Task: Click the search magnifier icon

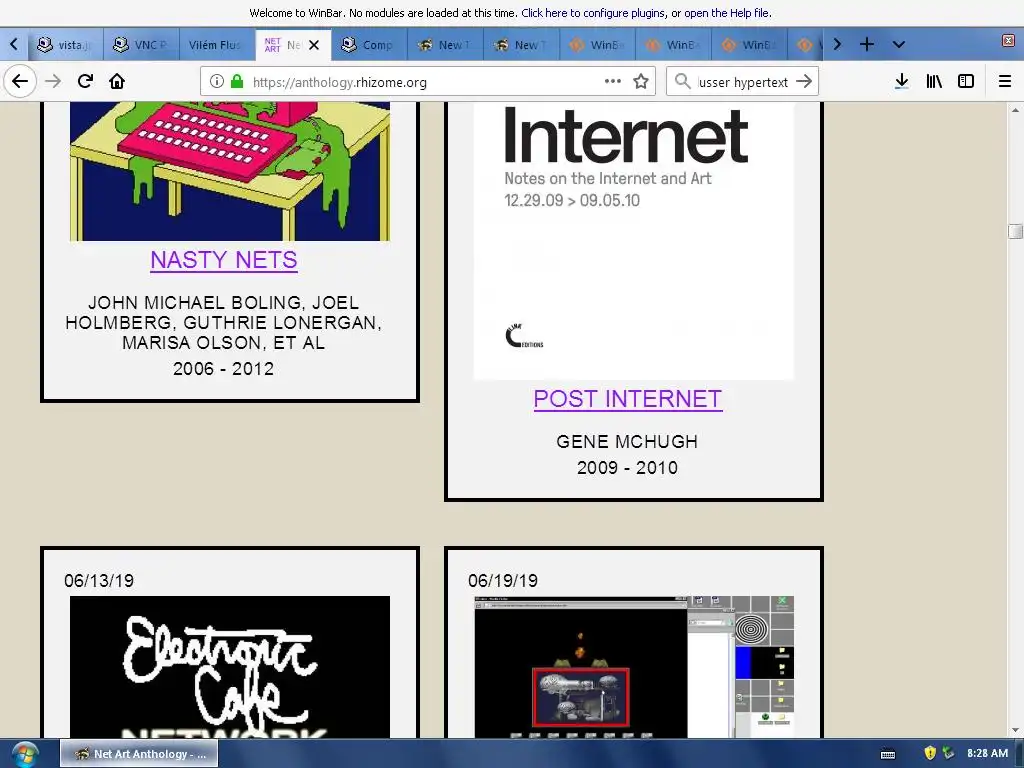Action: coord(682,81)
